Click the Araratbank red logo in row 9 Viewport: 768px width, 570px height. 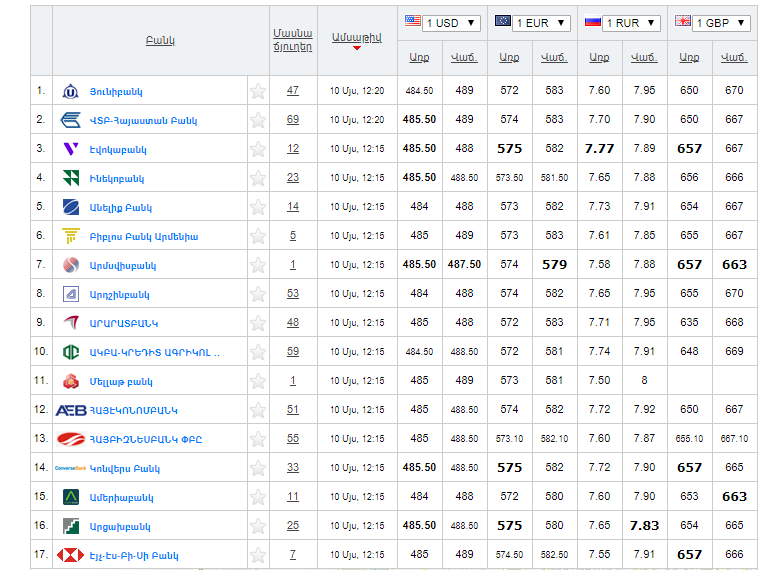click(71, 323)
